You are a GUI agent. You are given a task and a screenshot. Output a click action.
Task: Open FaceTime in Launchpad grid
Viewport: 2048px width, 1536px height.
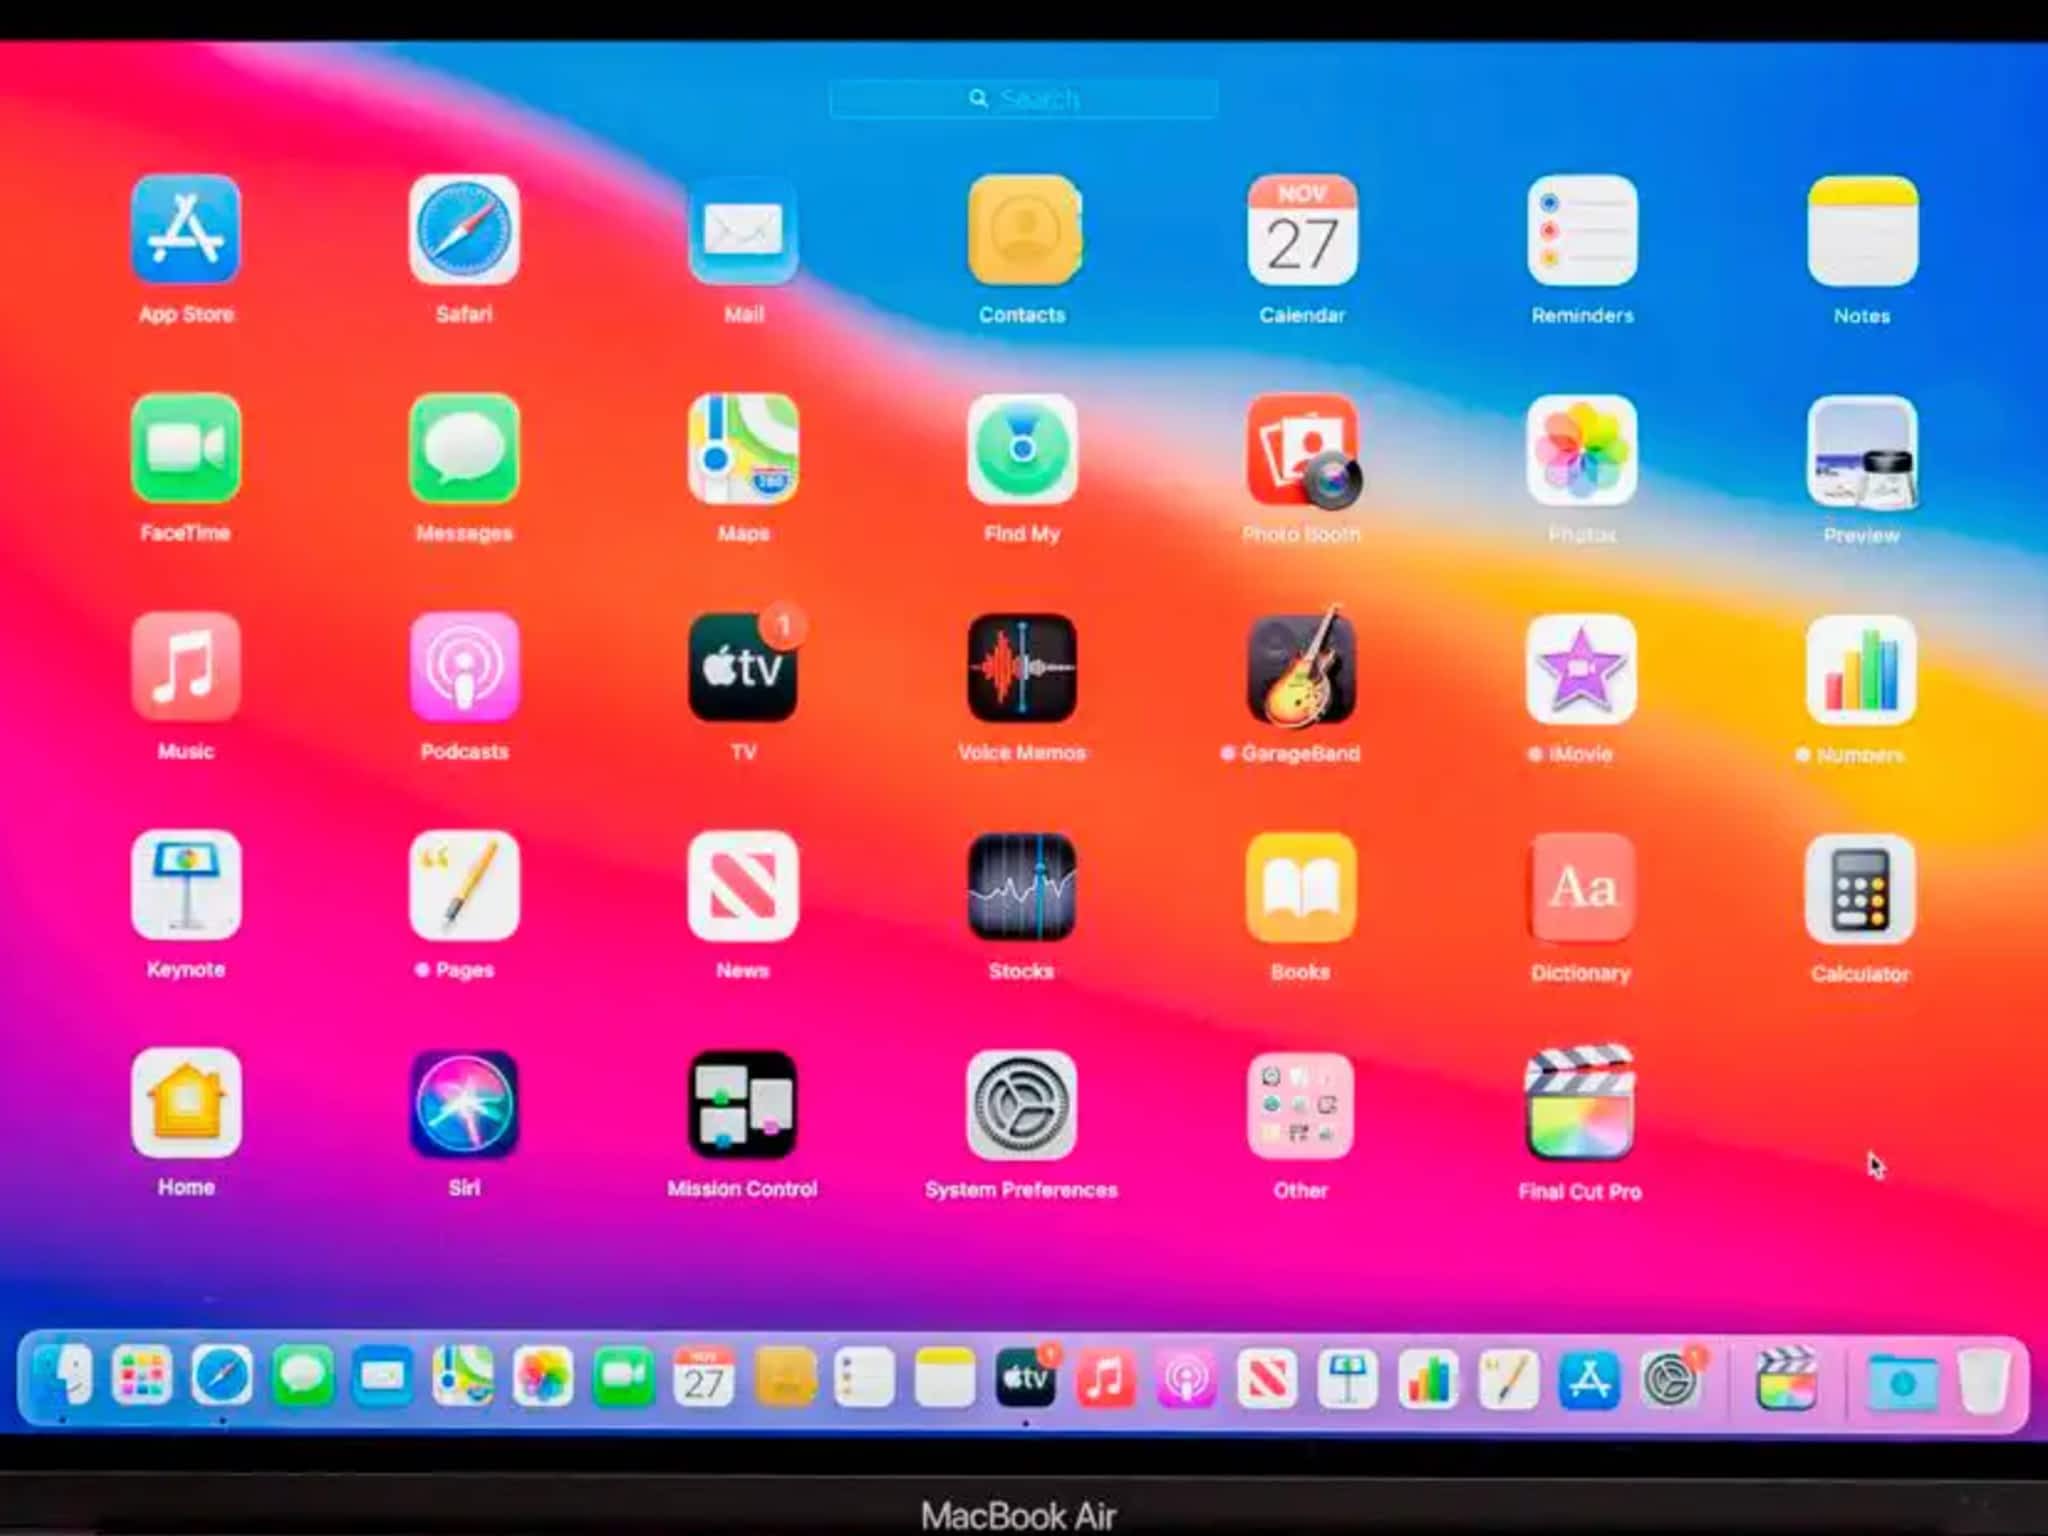[x=186, y=448]
